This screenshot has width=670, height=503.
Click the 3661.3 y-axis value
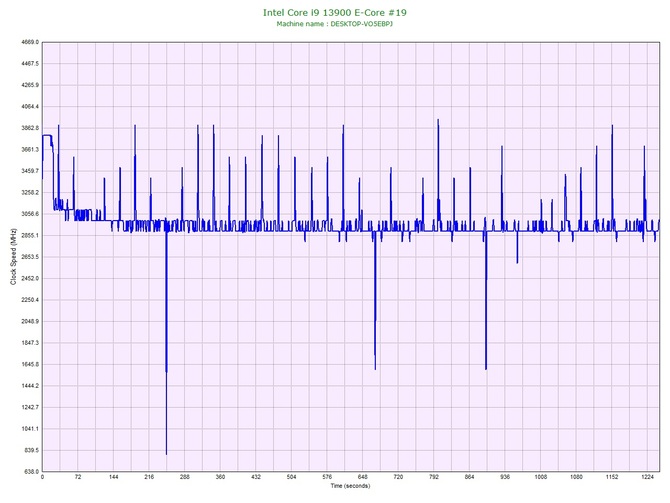30,150
